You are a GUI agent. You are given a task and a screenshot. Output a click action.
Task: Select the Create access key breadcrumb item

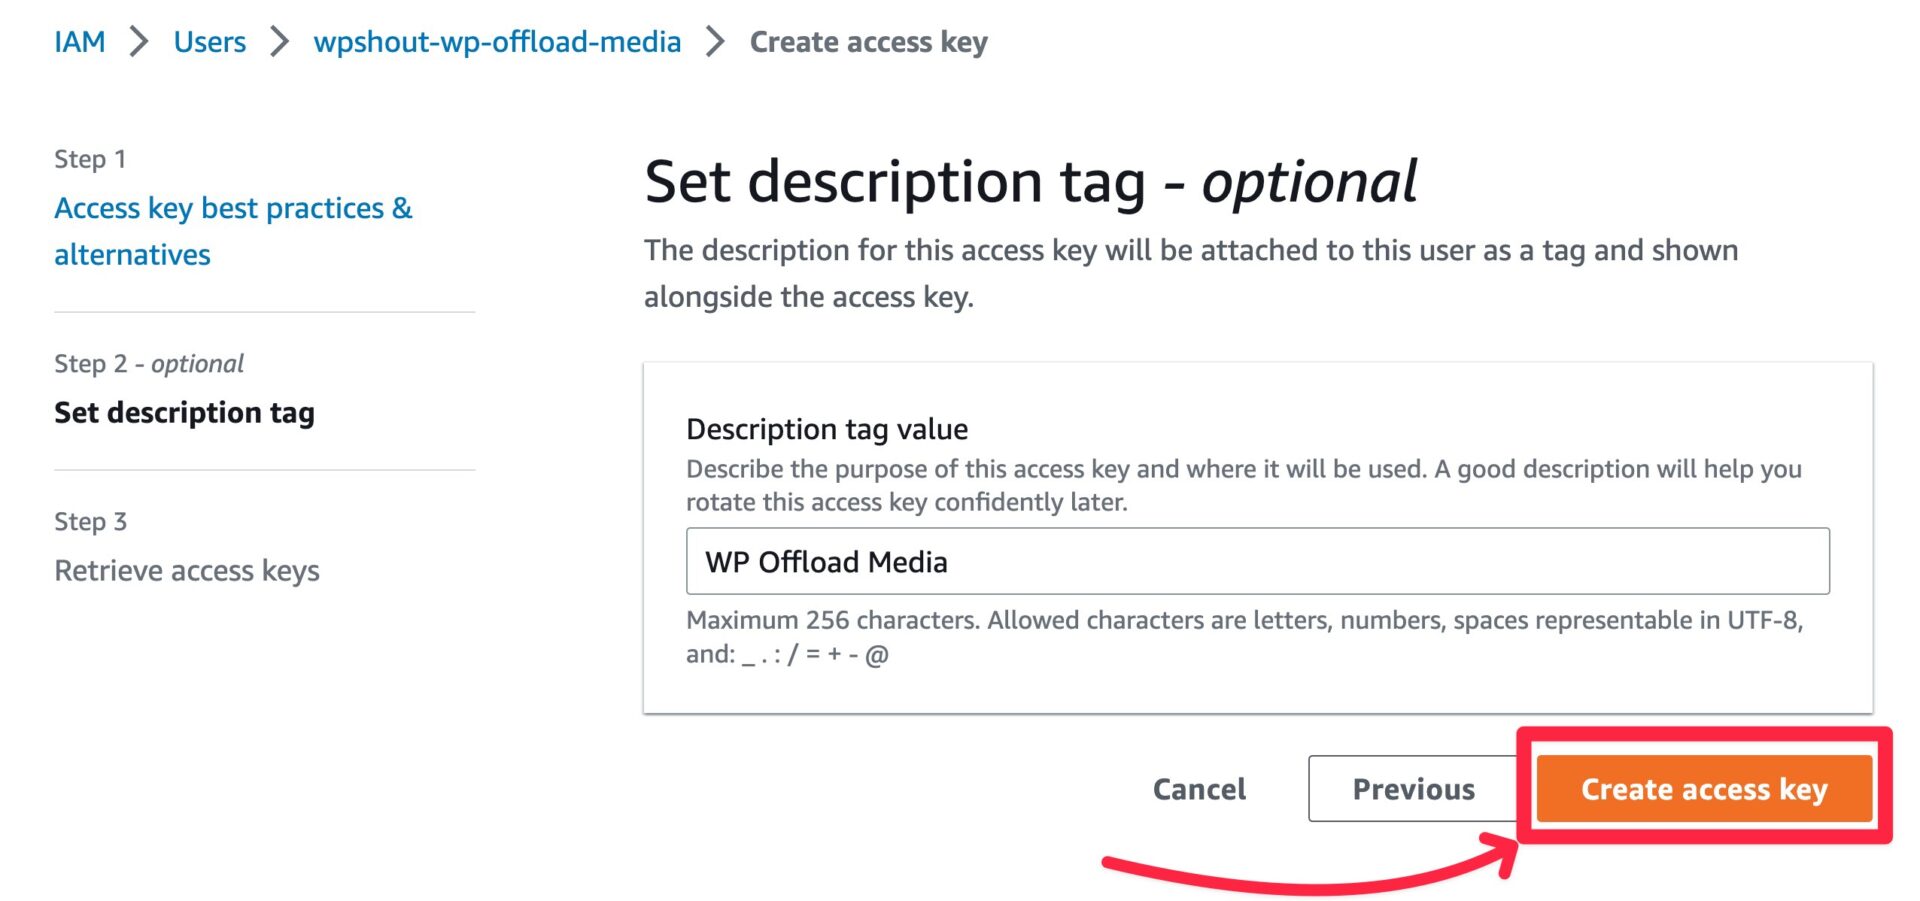[x=868, y=41]
